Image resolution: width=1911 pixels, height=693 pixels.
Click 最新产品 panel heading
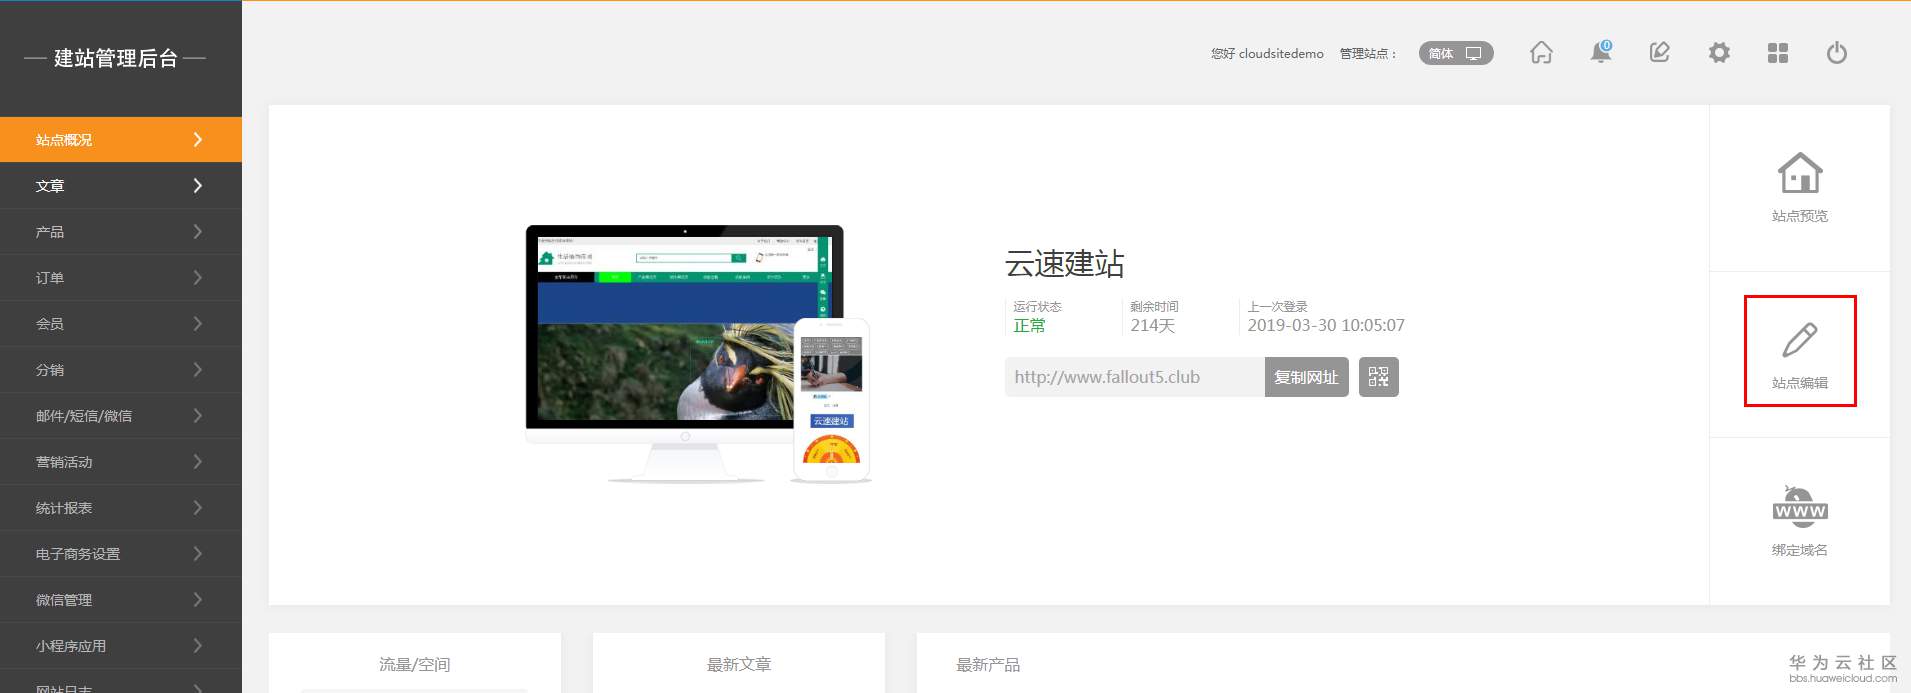(x=988, y=664)
